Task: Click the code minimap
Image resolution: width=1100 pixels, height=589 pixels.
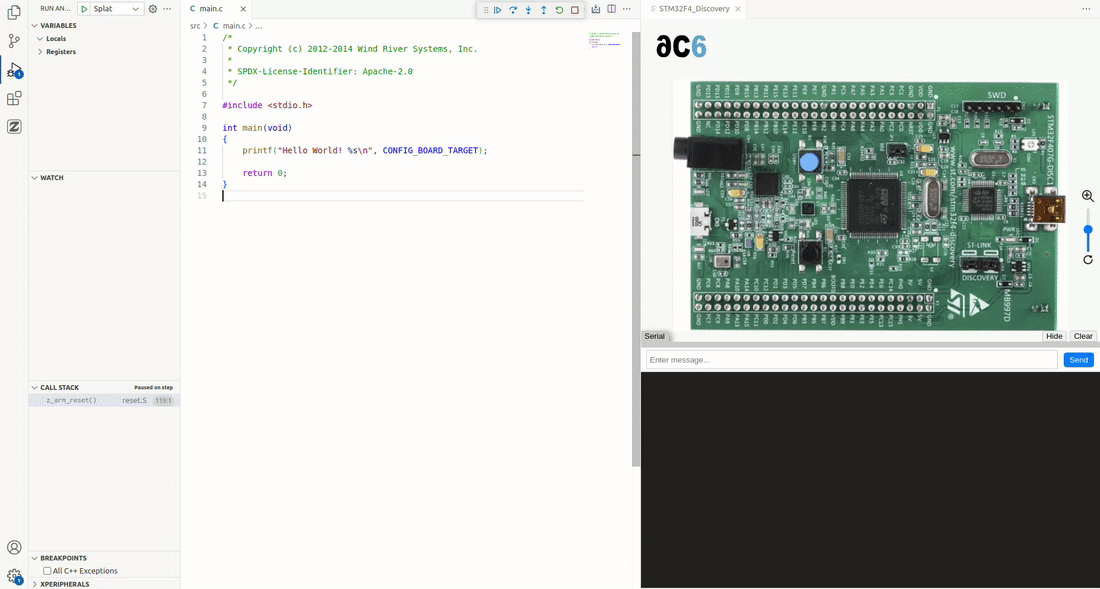Action: point(605,39)
